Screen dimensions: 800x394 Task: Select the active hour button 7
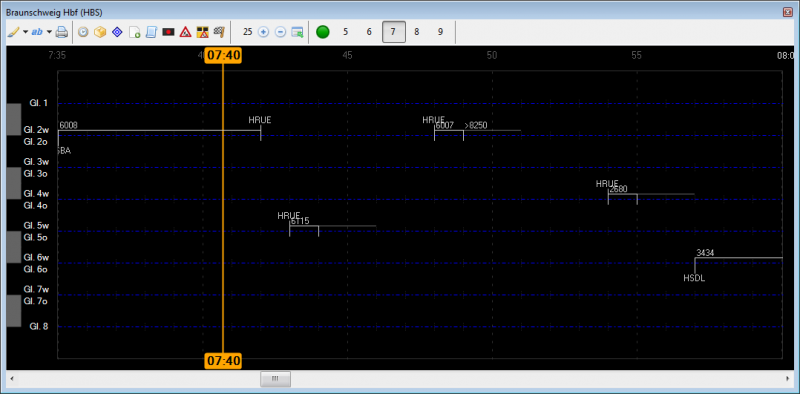pos(393,32)
